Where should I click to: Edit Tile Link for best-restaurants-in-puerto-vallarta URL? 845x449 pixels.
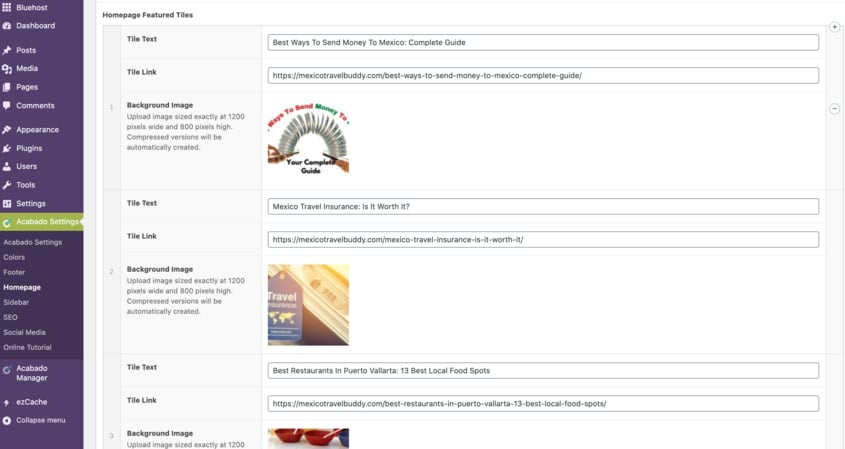click(x=543, y=404)
